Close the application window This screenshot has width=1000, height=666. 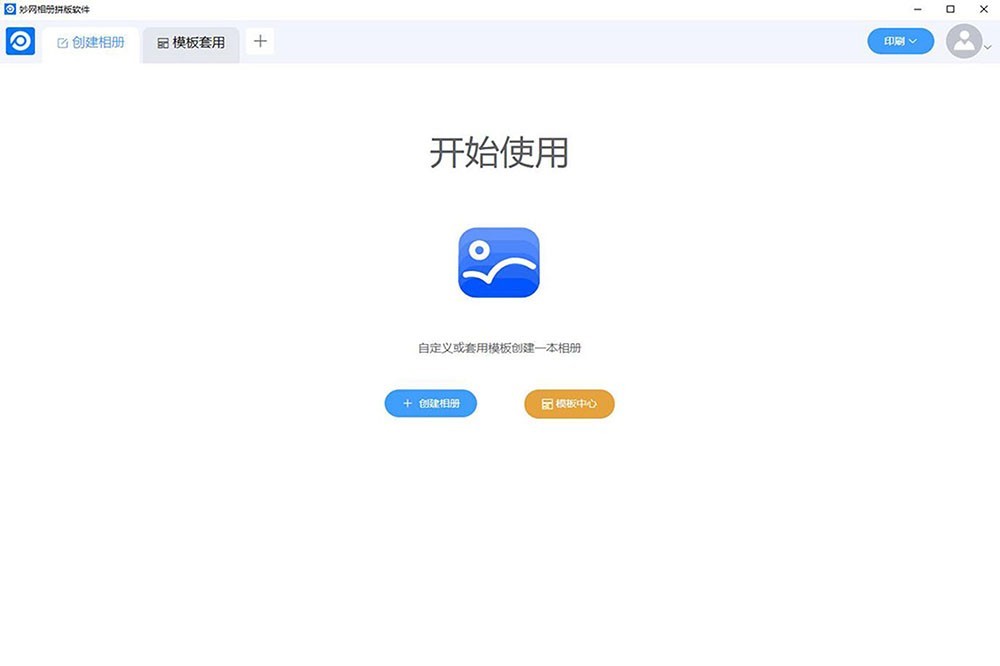[983, 9]
